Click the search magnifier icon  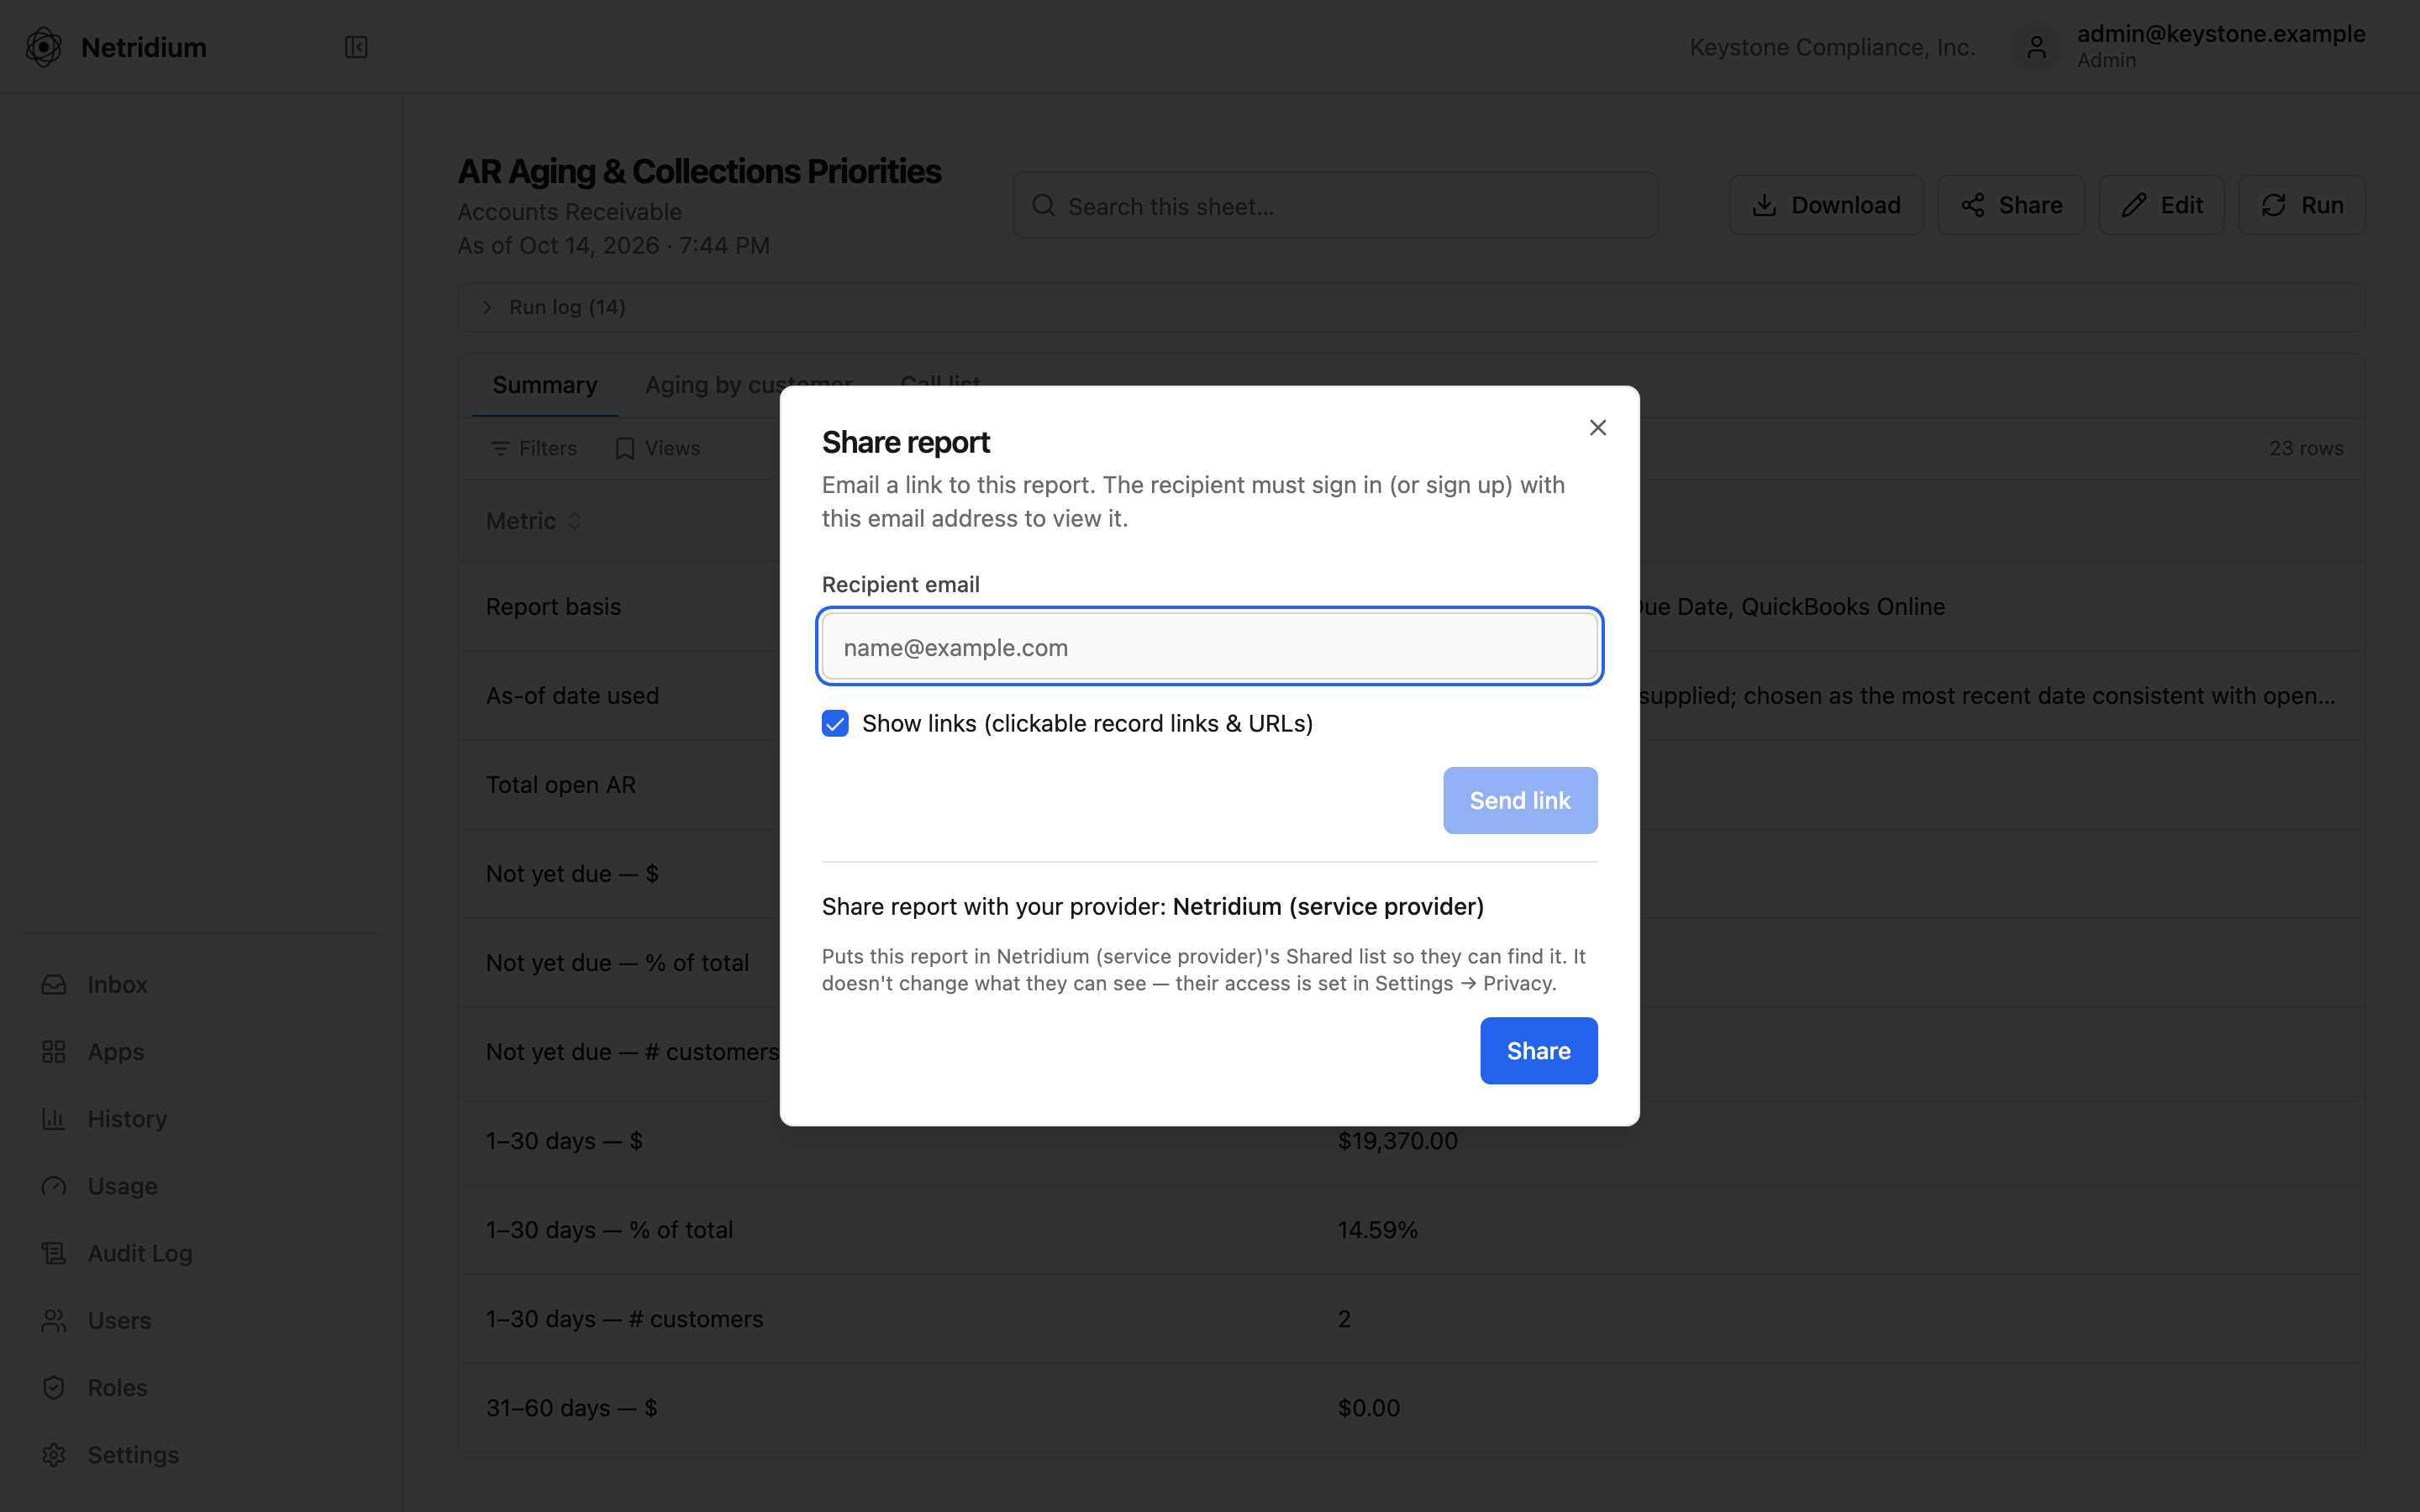point(1043,206)
